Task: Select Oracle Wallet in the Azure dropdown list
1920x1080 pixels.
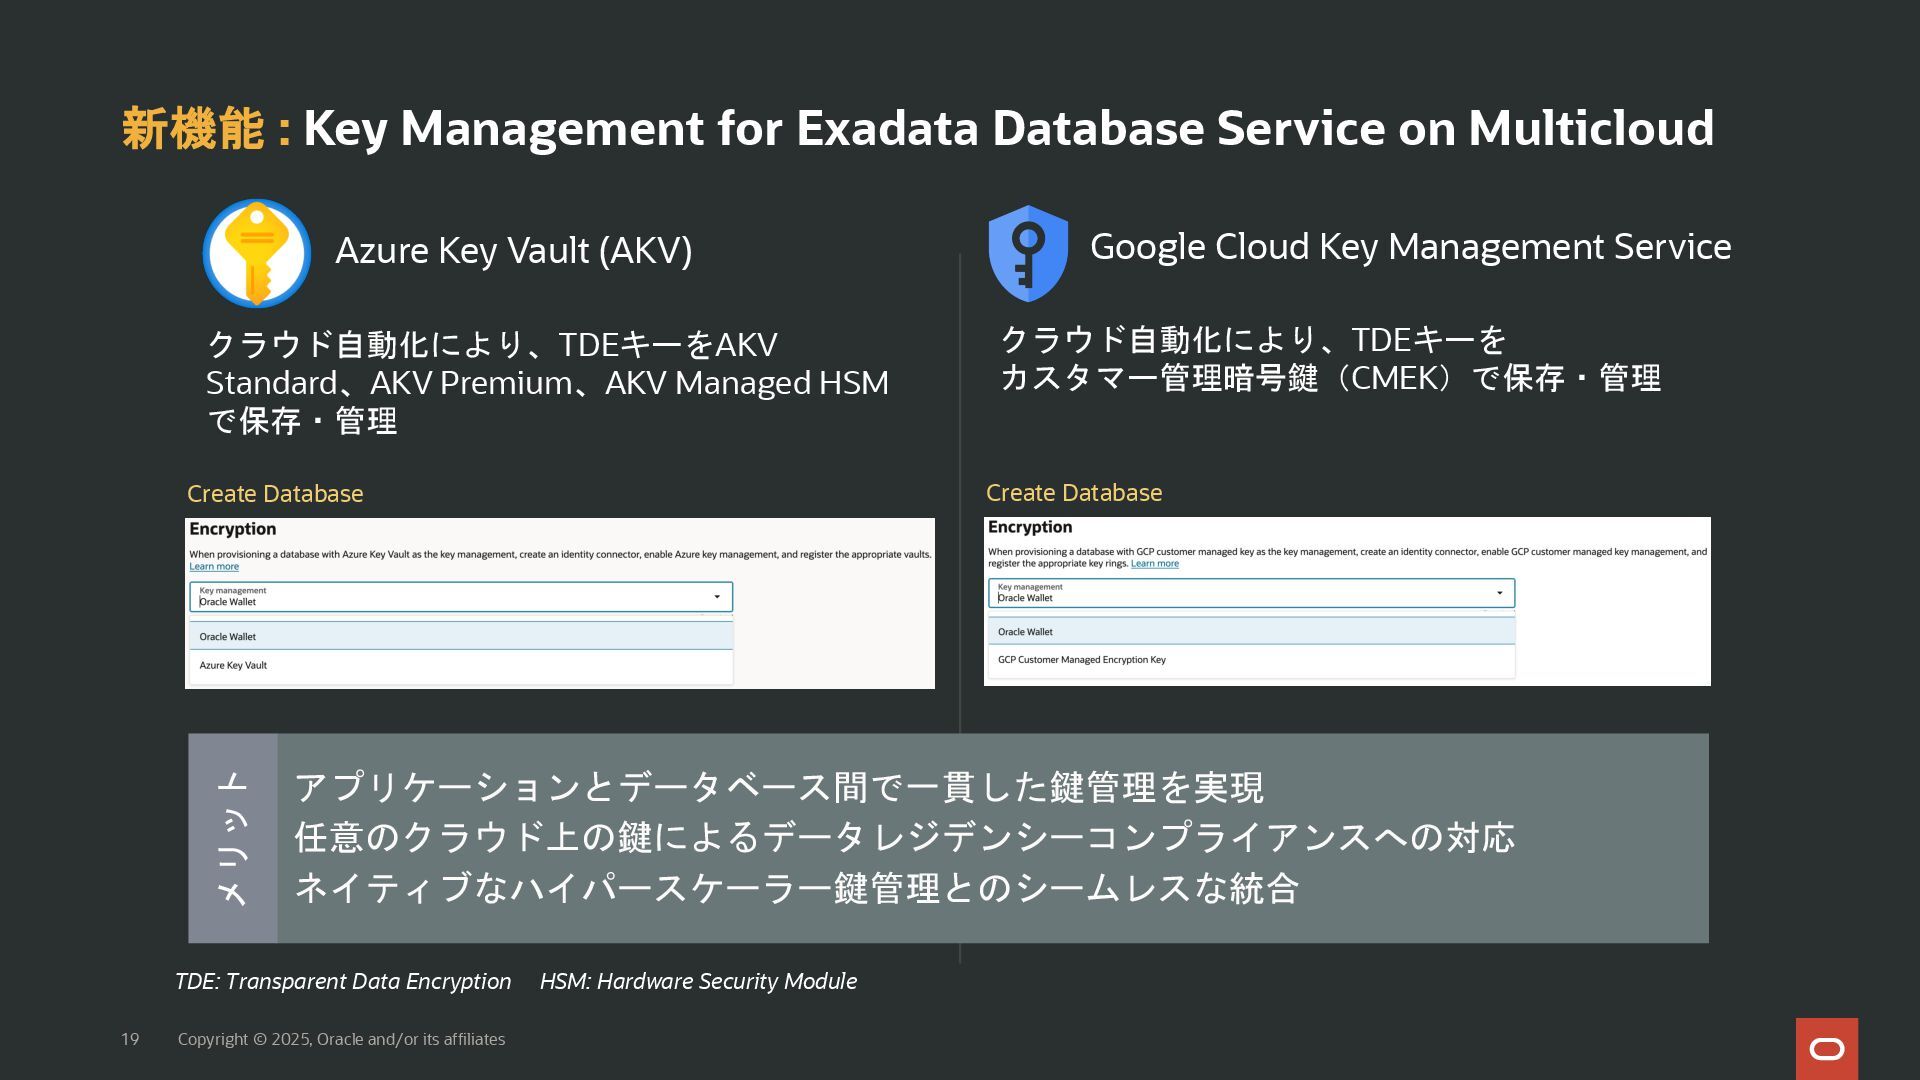Action: (228, 637)
